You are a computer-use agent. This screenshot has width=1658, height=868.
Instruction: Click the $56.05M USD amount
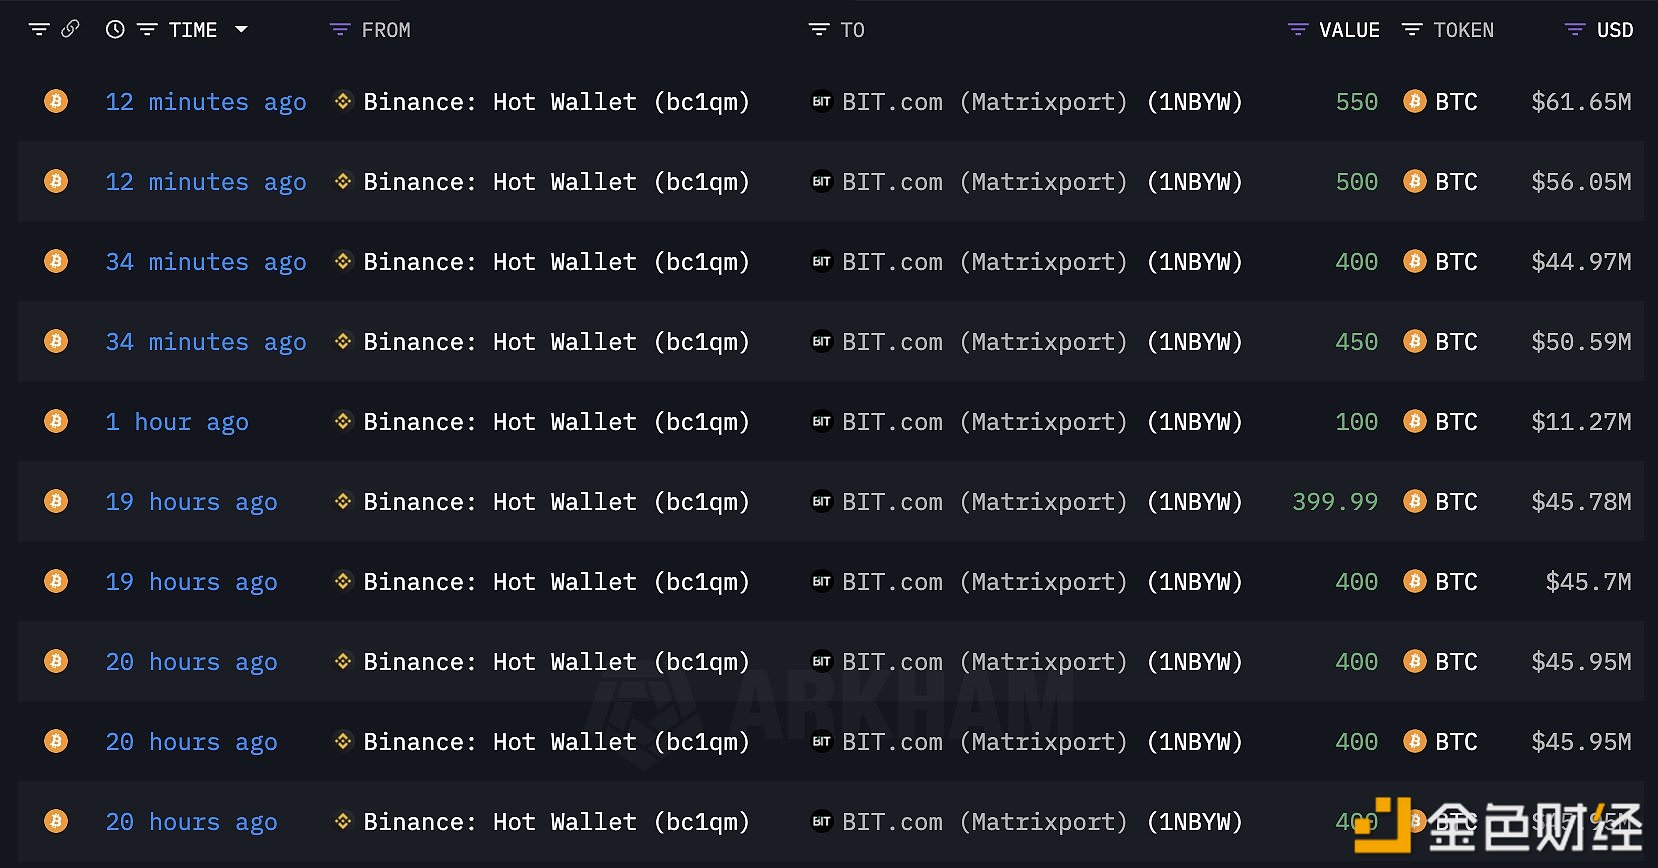tap(1581, 182)
